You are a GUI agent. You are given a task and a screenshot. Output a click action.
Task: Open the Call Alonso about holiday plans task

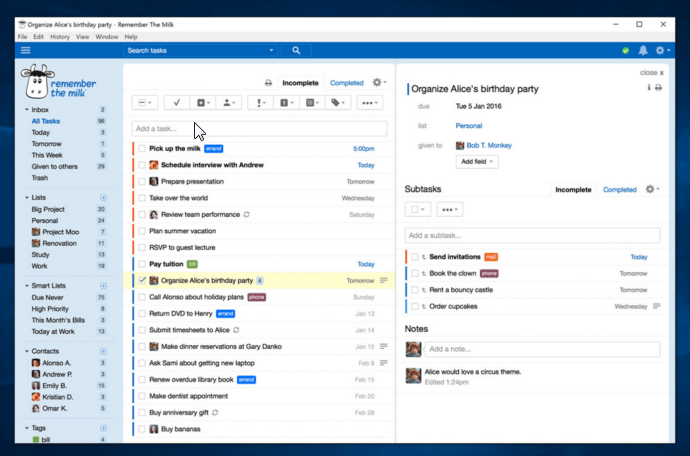pyautogui.click(x=196, y=297)
